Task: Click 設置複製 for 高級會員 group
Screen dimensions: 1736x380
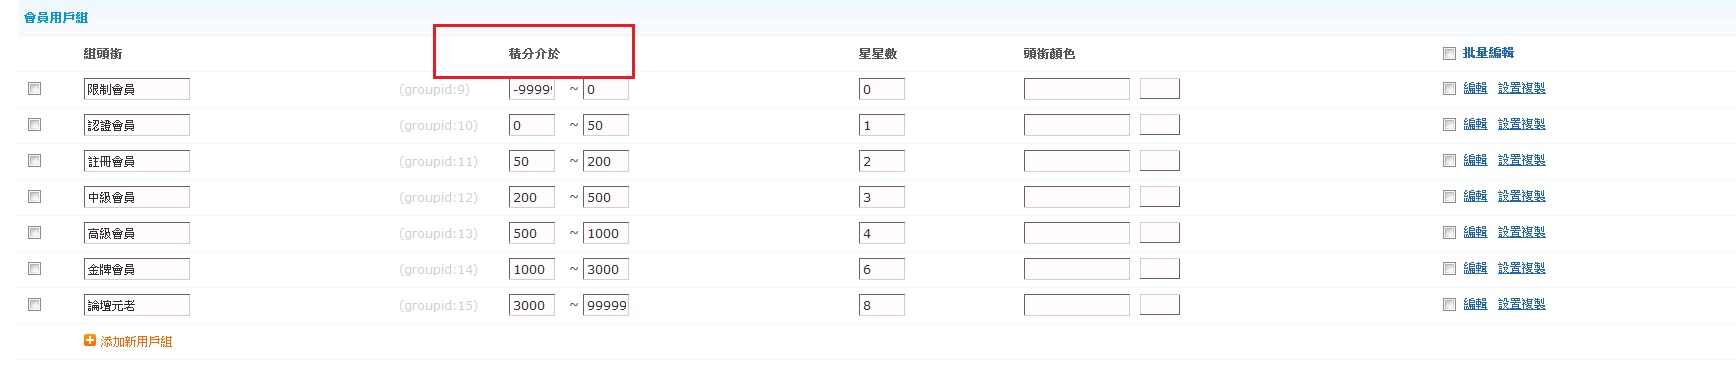Action: pos(1521,232)
